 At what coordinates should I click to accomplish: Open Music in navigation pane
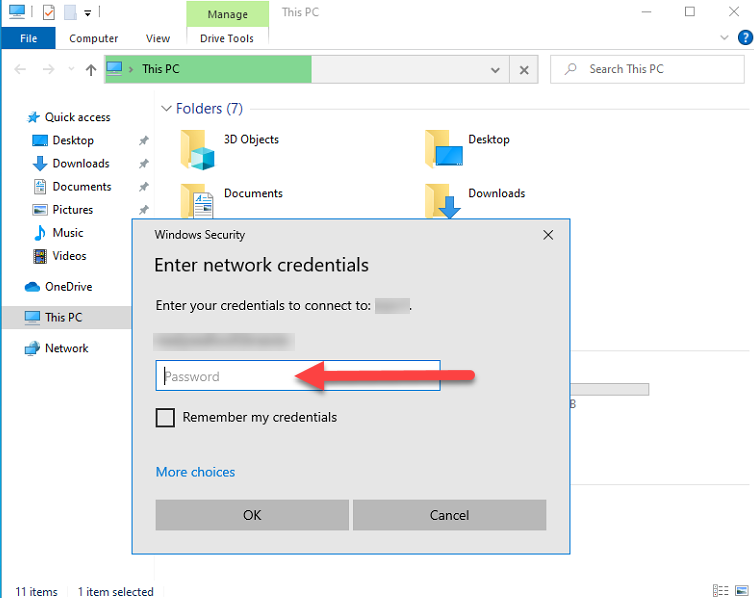pyautogui.click(x=68, y=233)
